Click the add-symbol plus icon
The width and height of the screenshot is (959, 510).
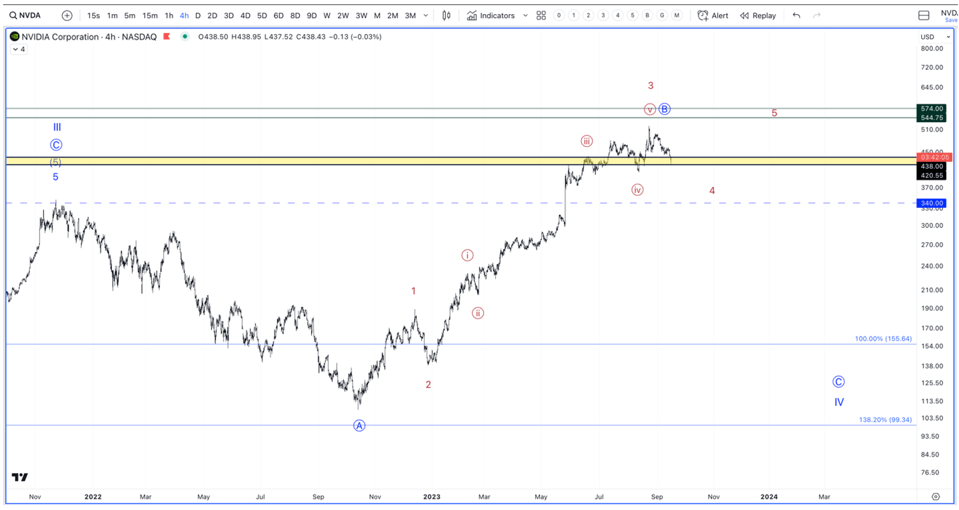coord(67,15)
